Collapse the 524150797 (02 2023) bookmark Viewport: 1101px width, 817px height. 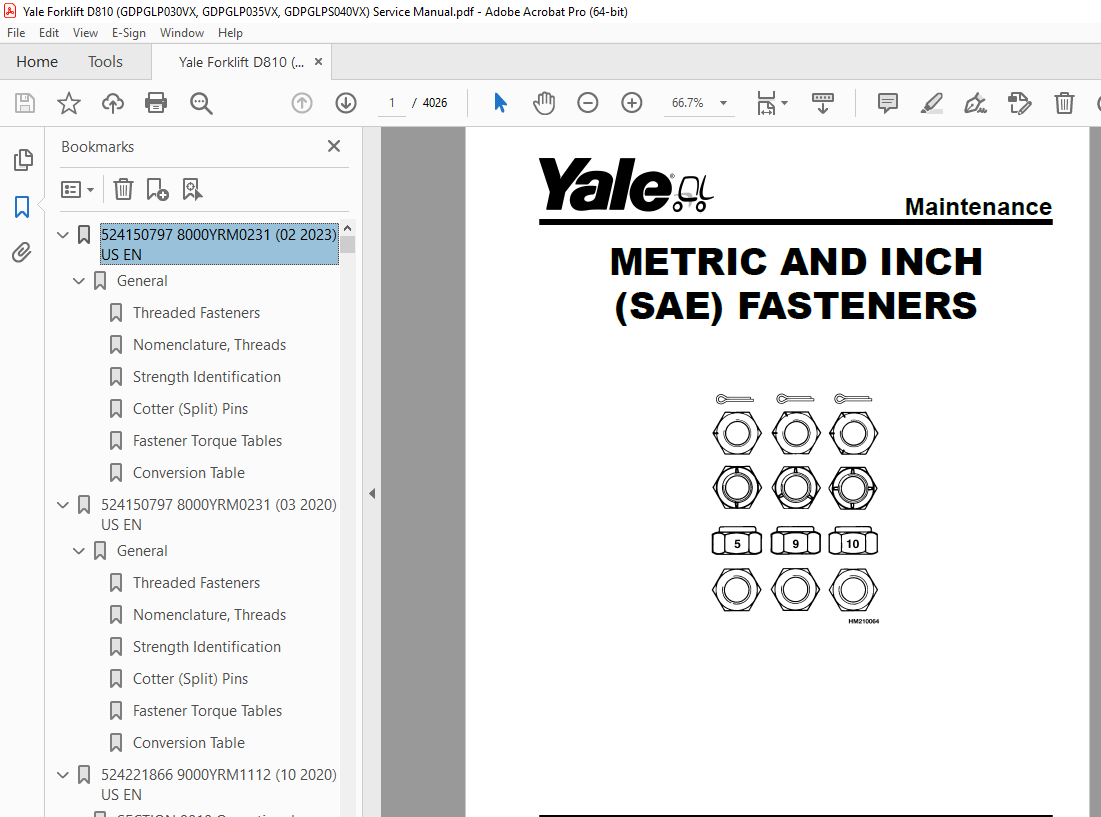(x=62, y=235)
